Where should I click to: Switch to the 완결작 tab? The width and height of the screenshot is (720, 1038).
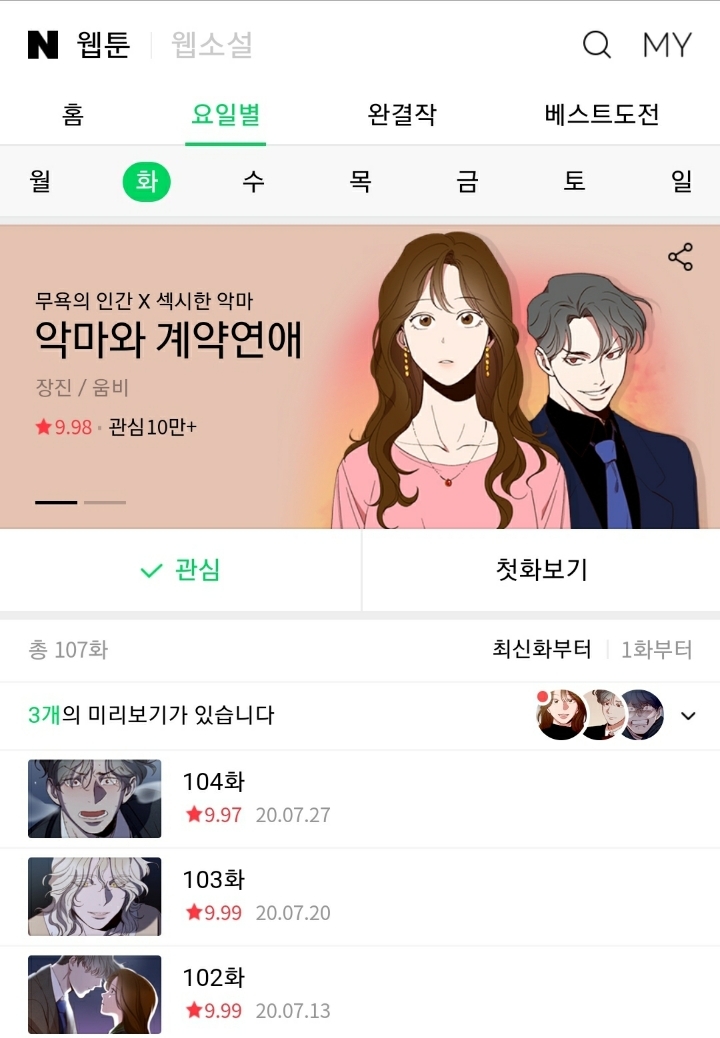[402, 114]
